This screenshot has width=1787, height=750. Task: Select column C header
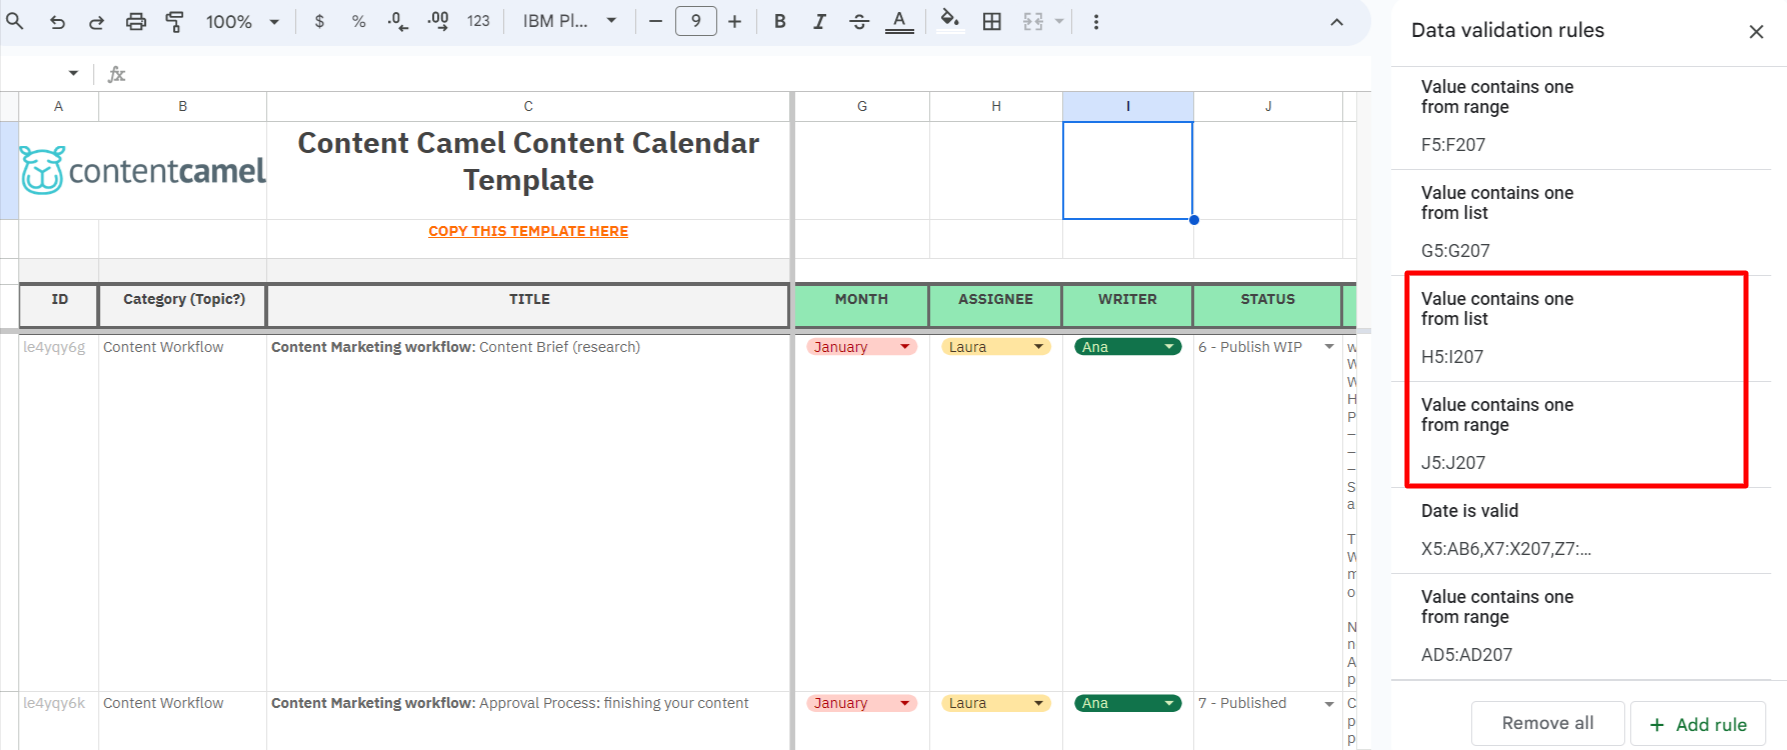(528, 106)
